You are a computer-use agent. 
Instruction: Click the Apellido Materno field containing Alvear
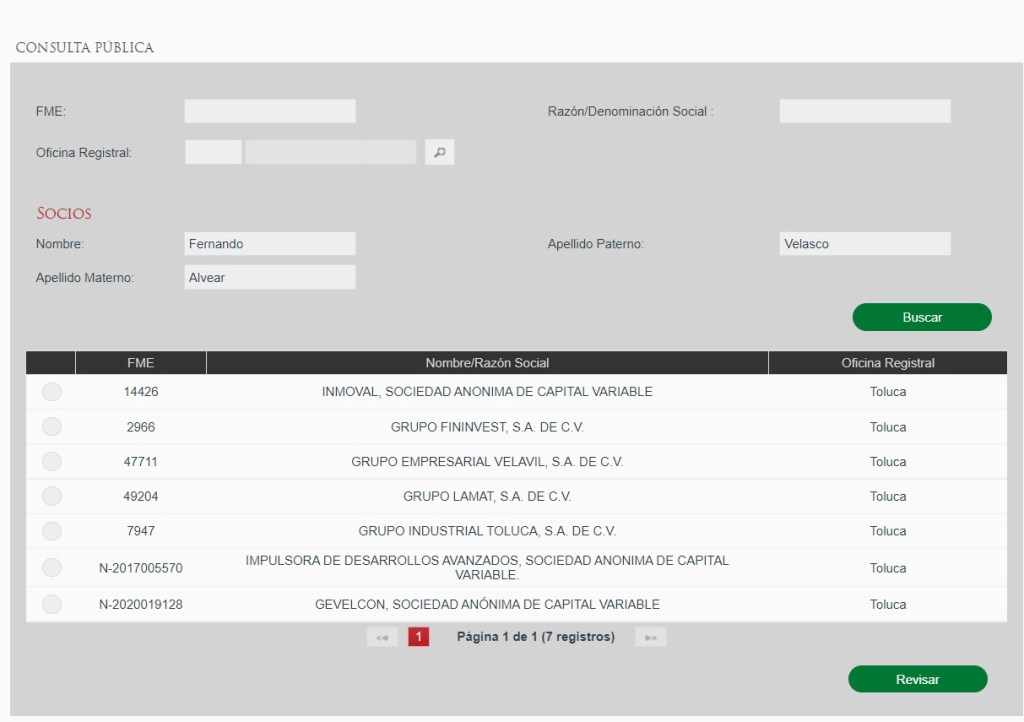270,278
